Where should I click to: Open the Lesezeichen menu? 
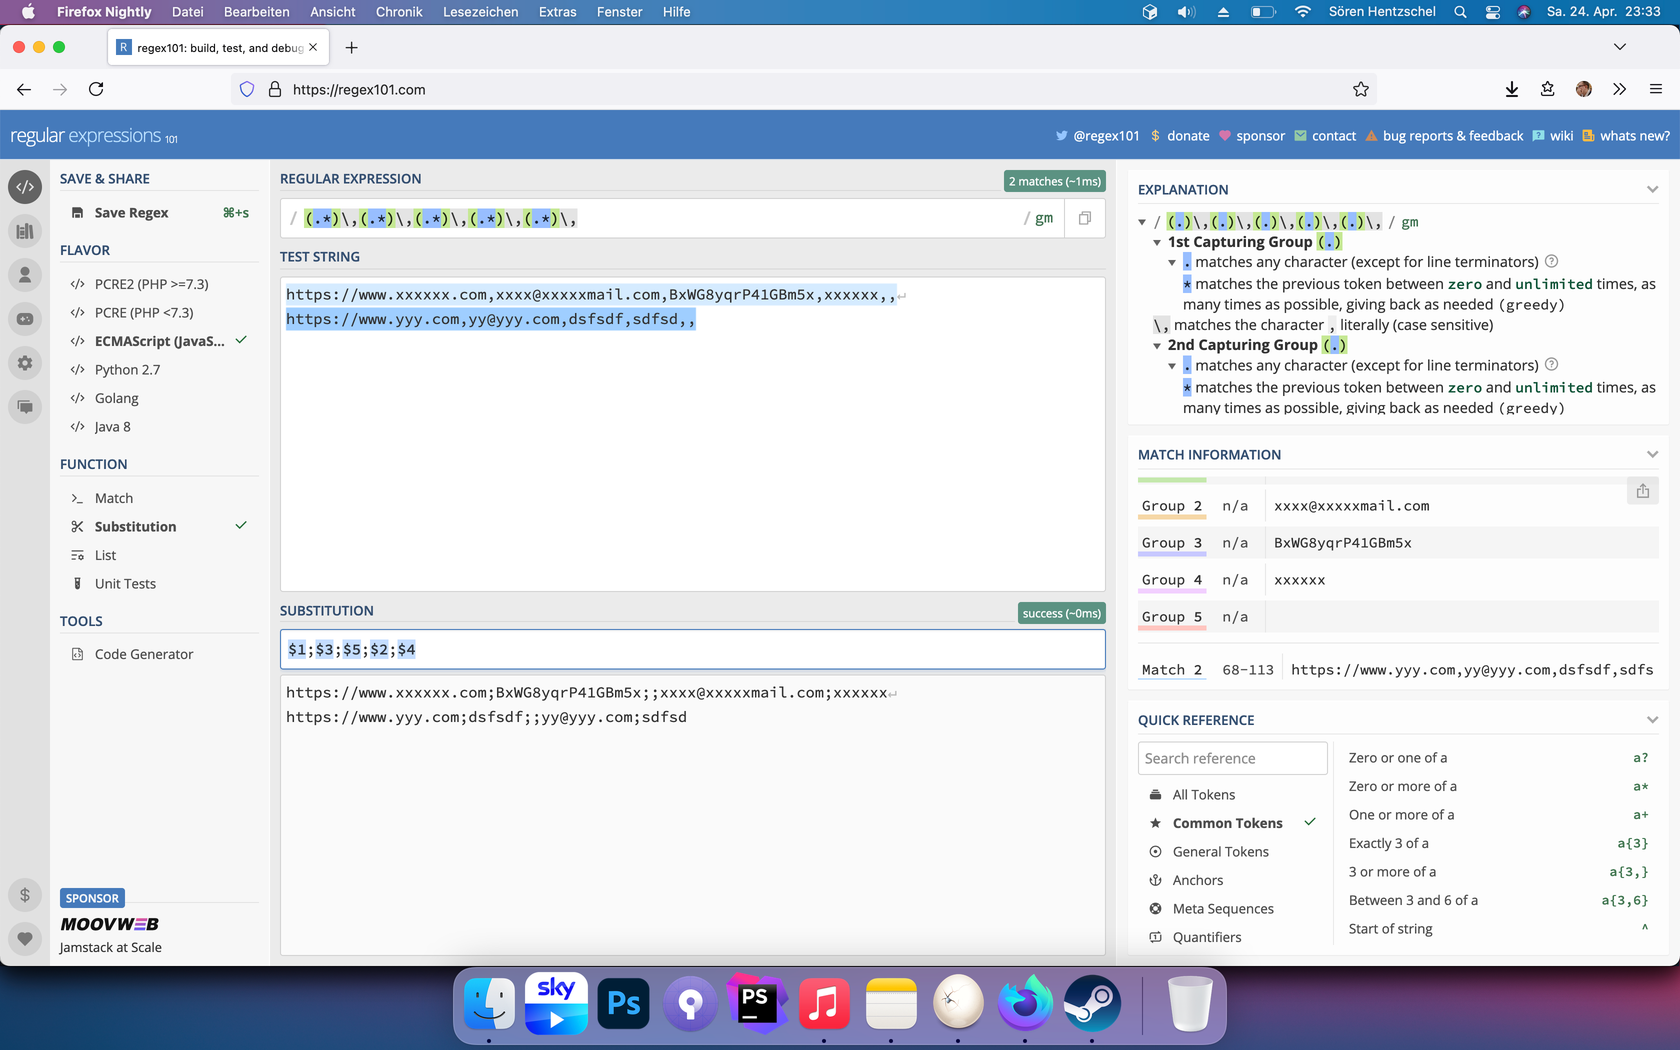(480, 12)
